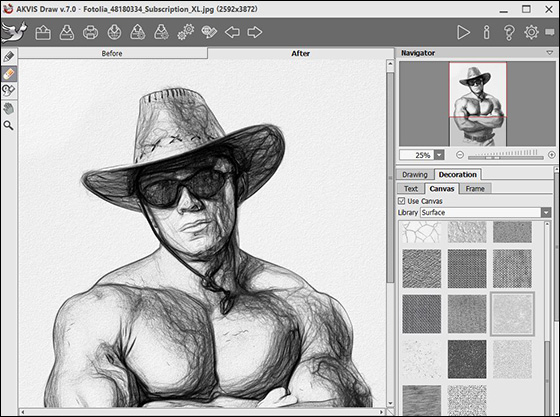Click the Print image printer icon
The image size is (560, 417).
tap(90, 32)
